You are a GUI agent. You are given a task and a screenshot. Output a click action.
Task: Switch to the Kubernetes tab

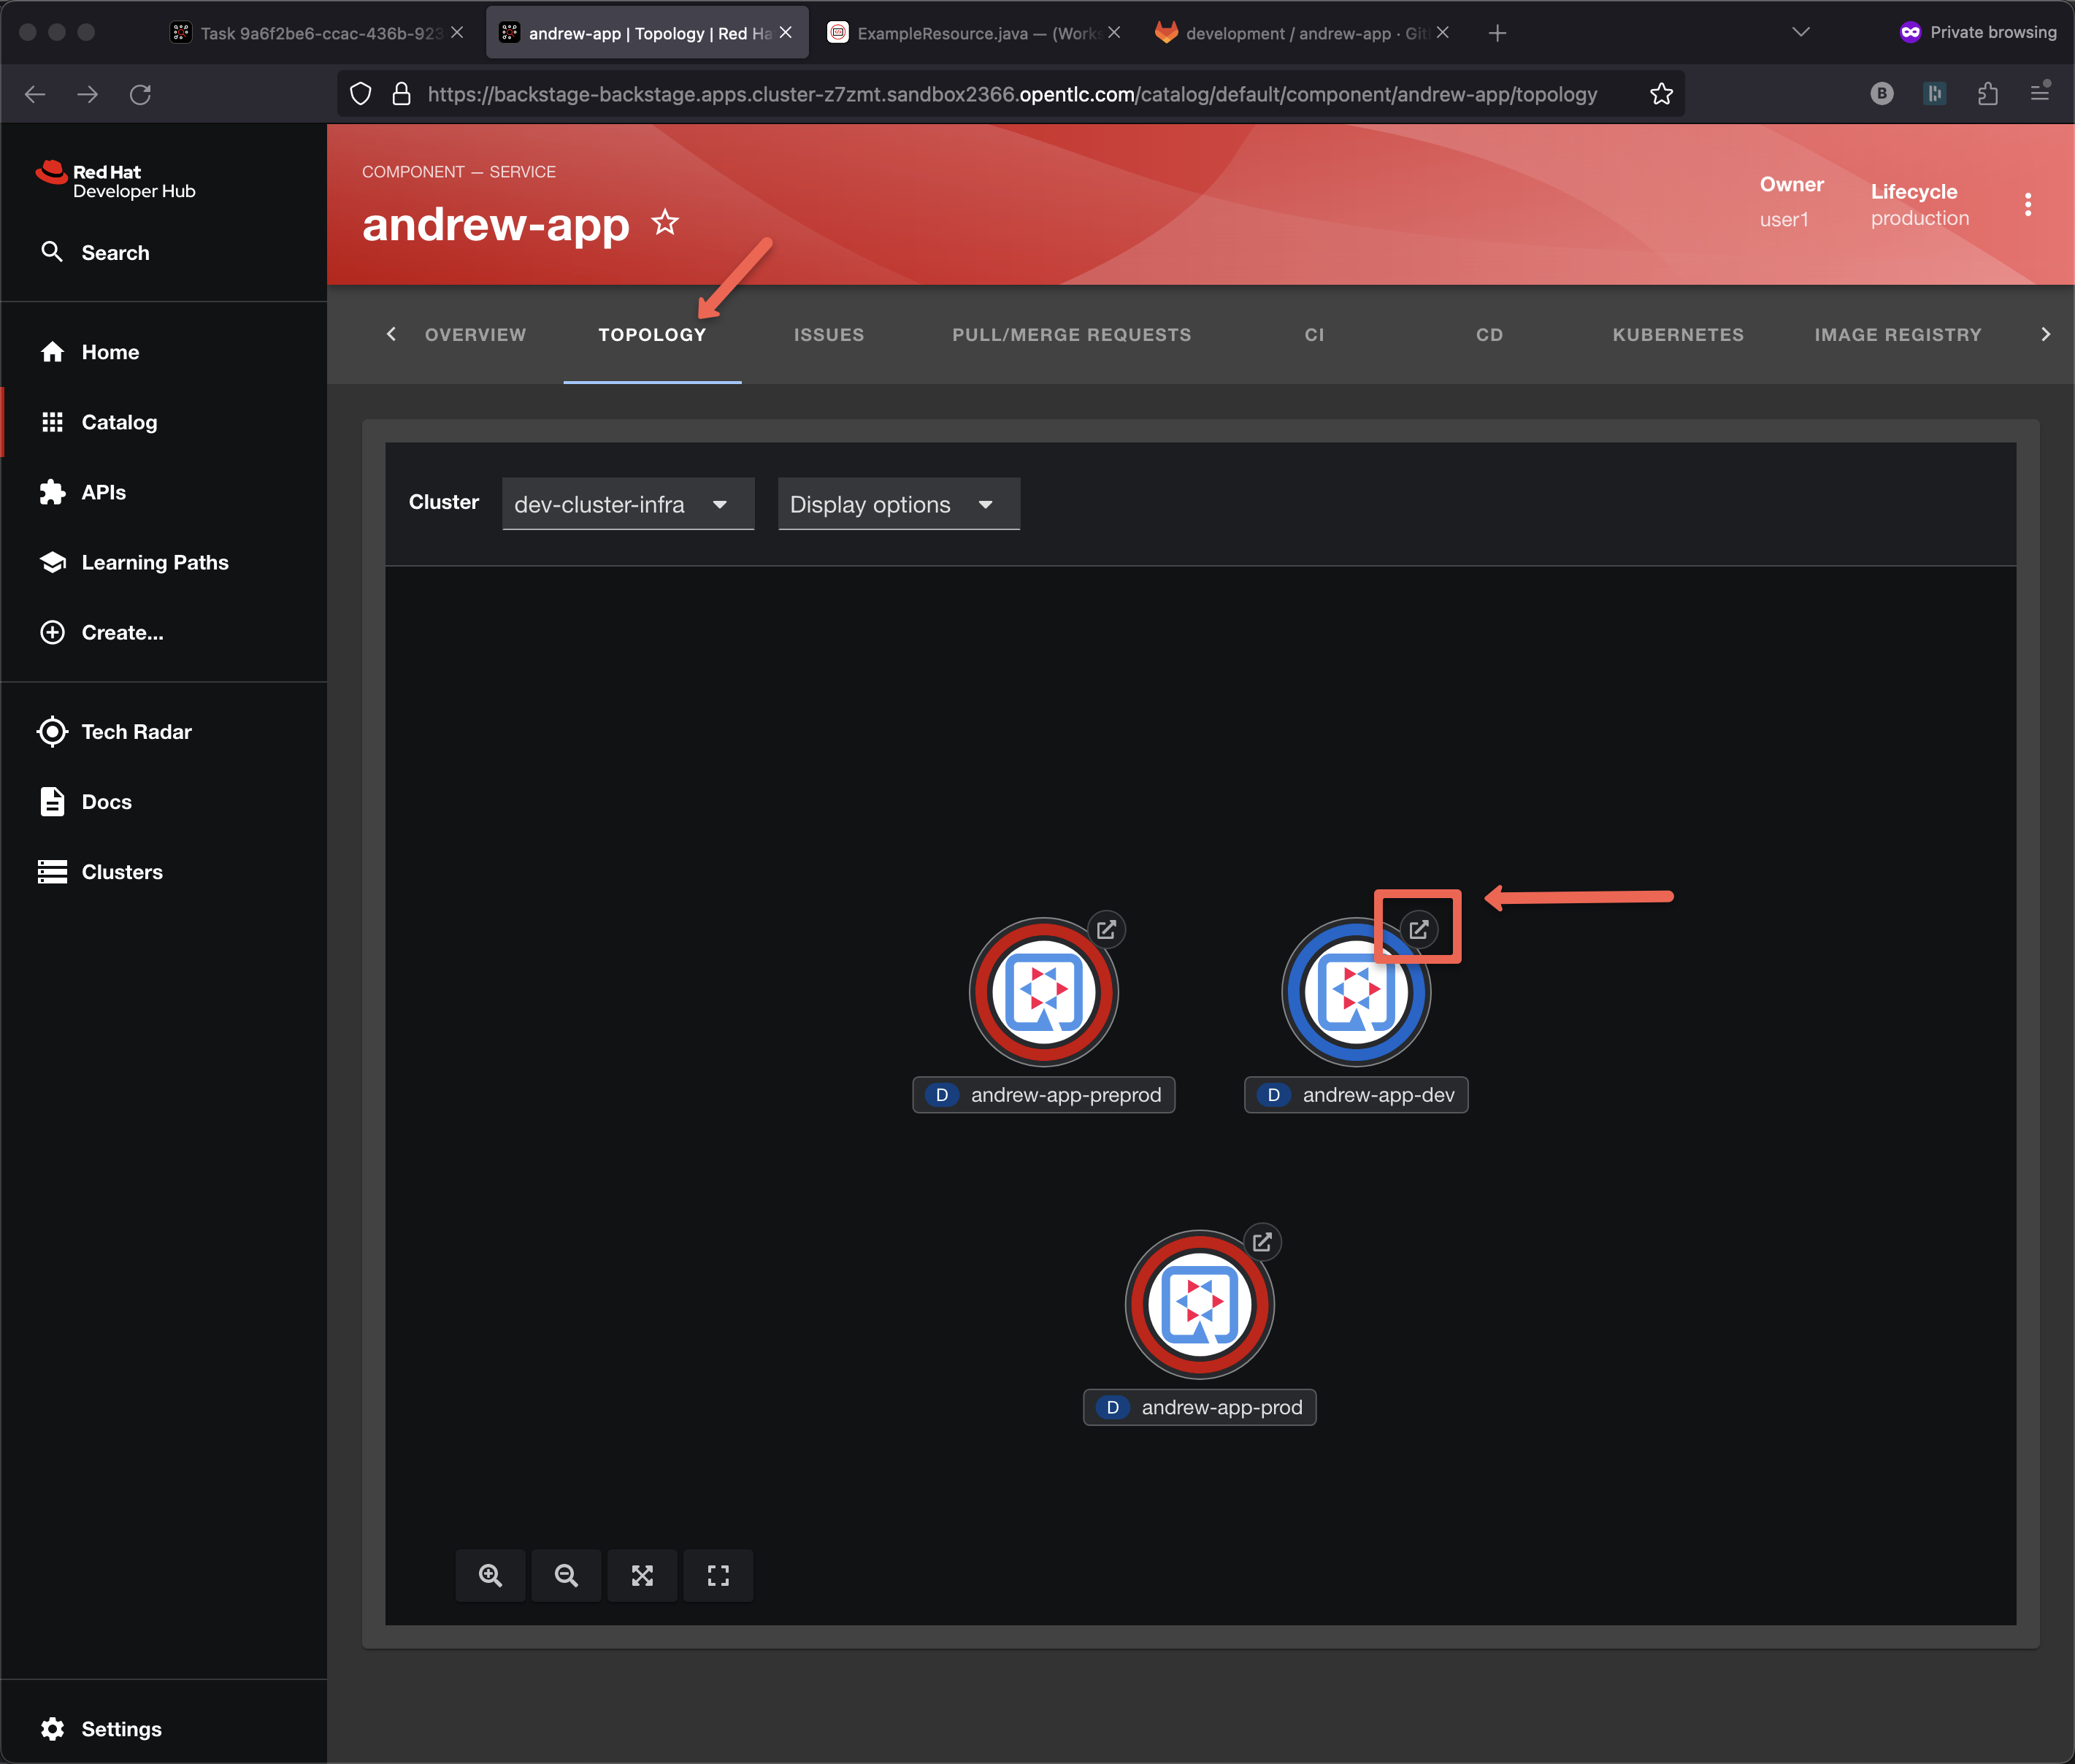1677,335
